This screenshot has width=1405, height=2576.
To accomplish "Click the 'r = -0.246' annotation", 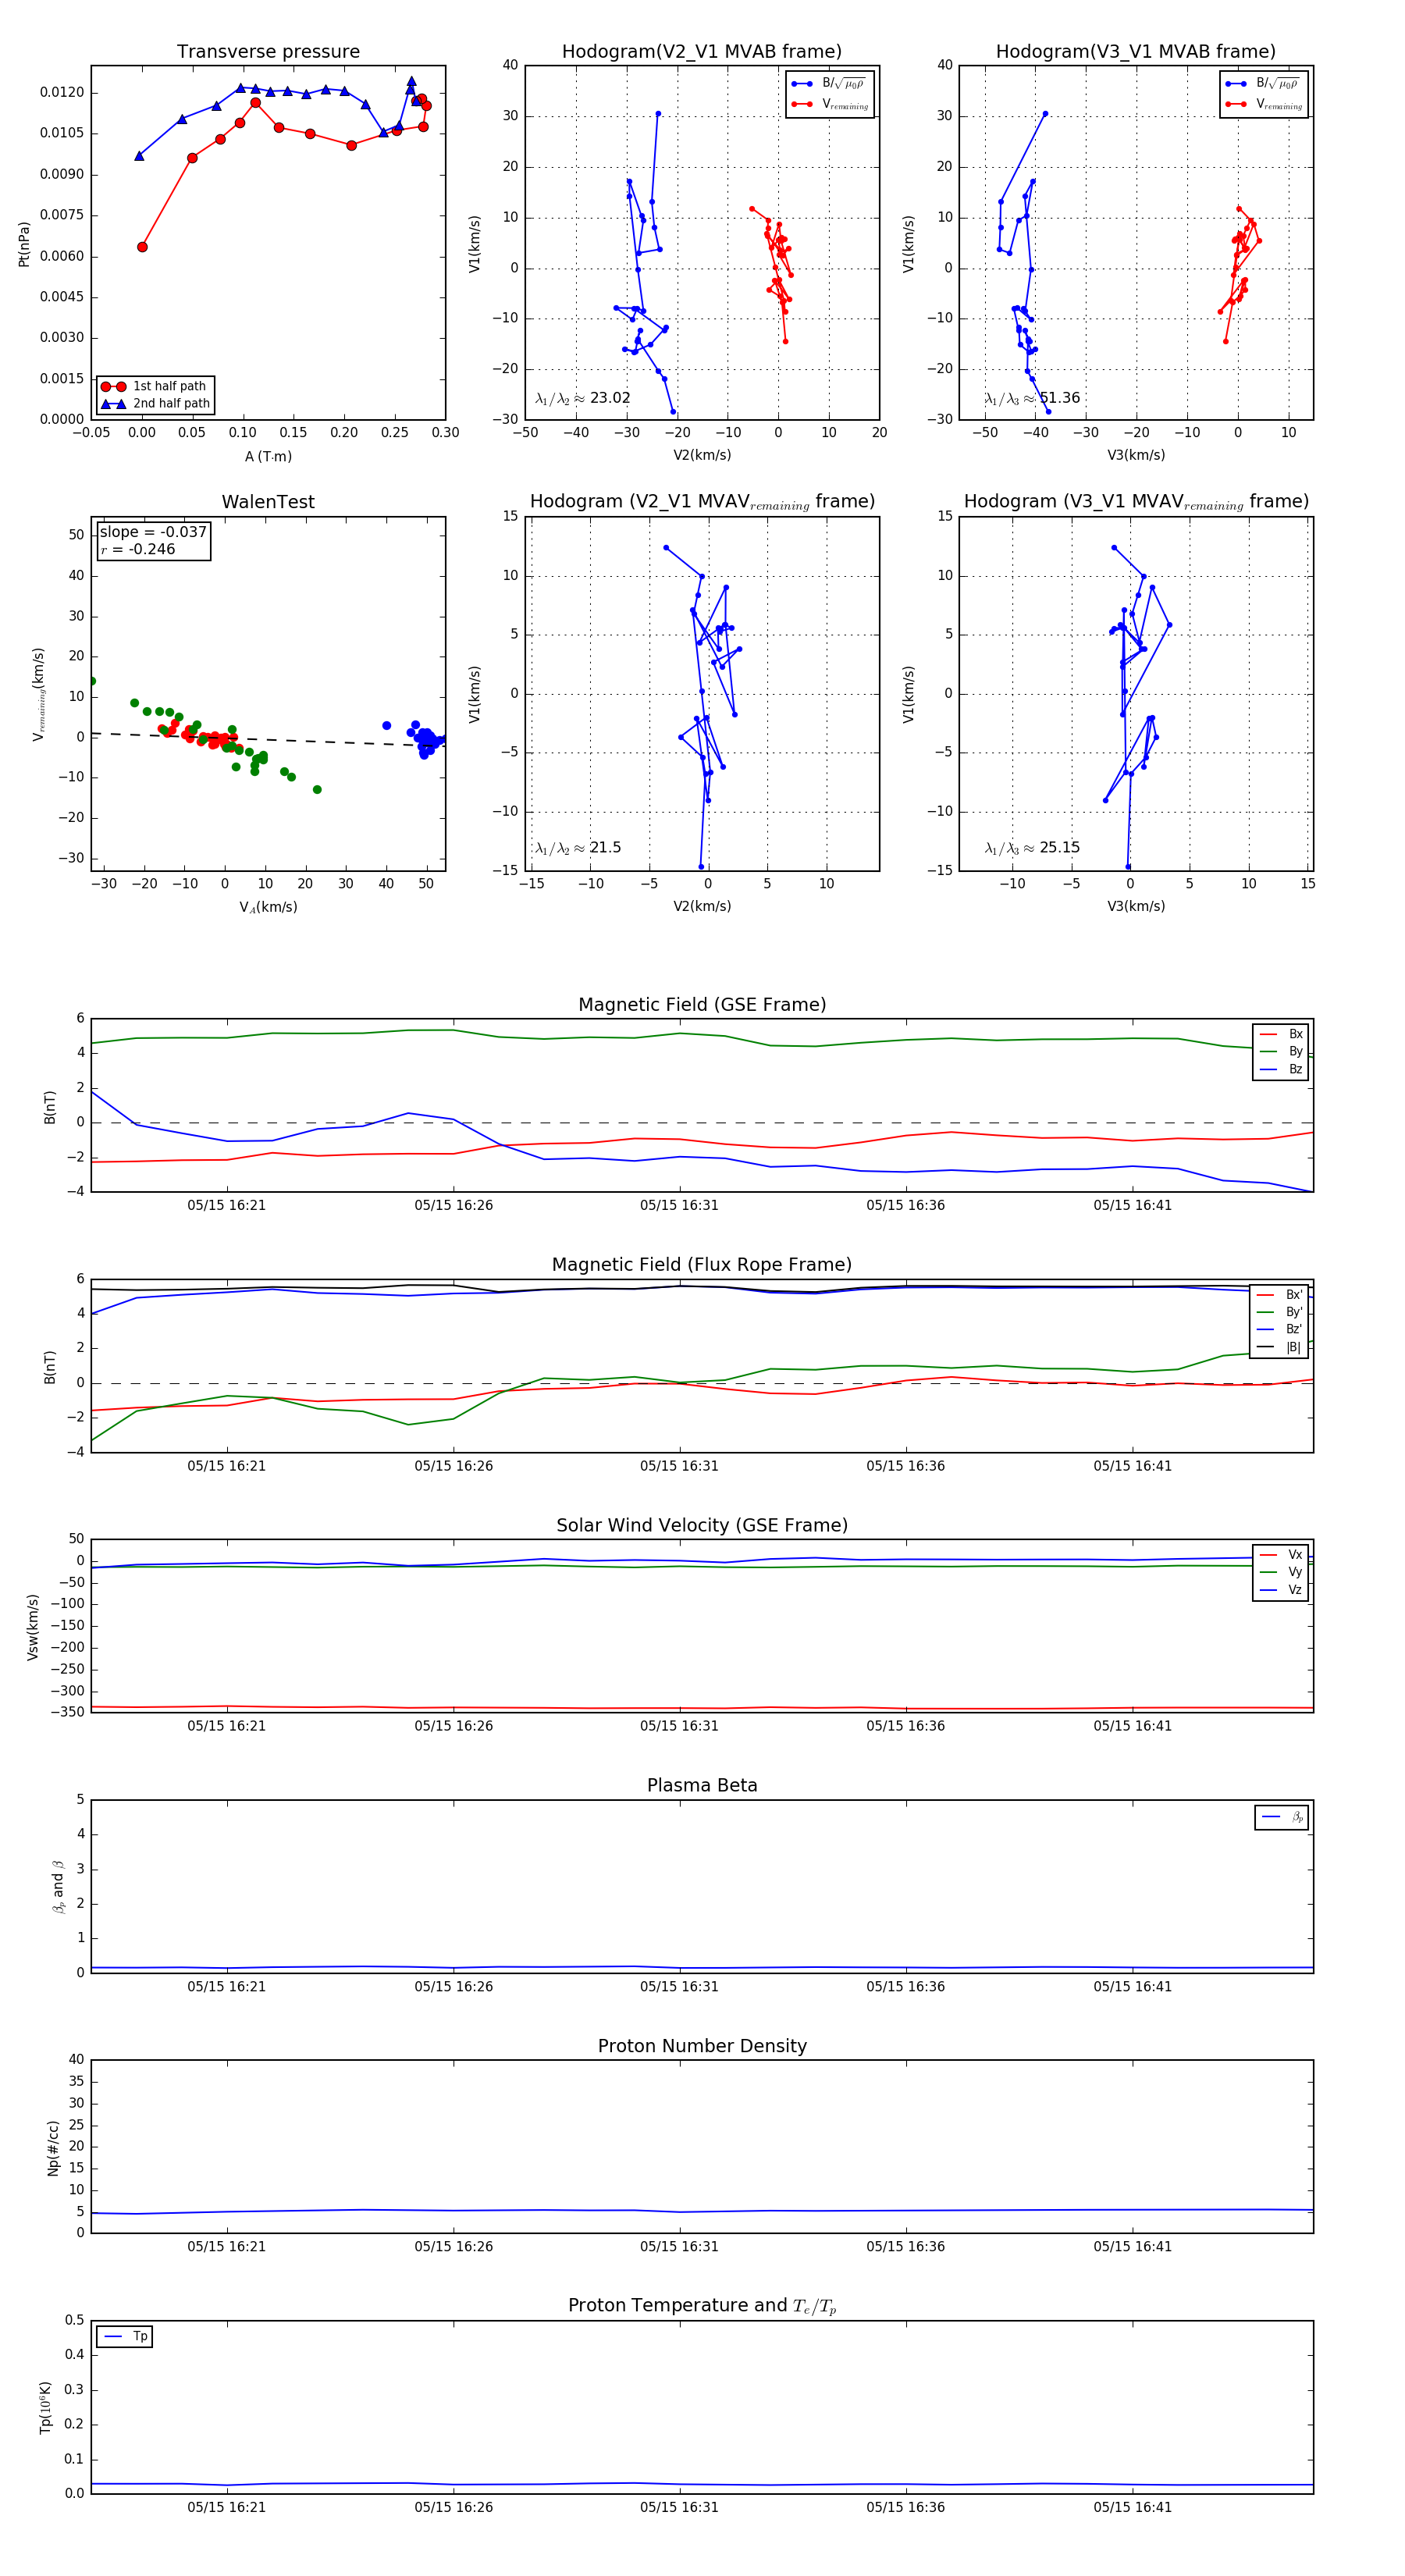I will pos(137,549).
